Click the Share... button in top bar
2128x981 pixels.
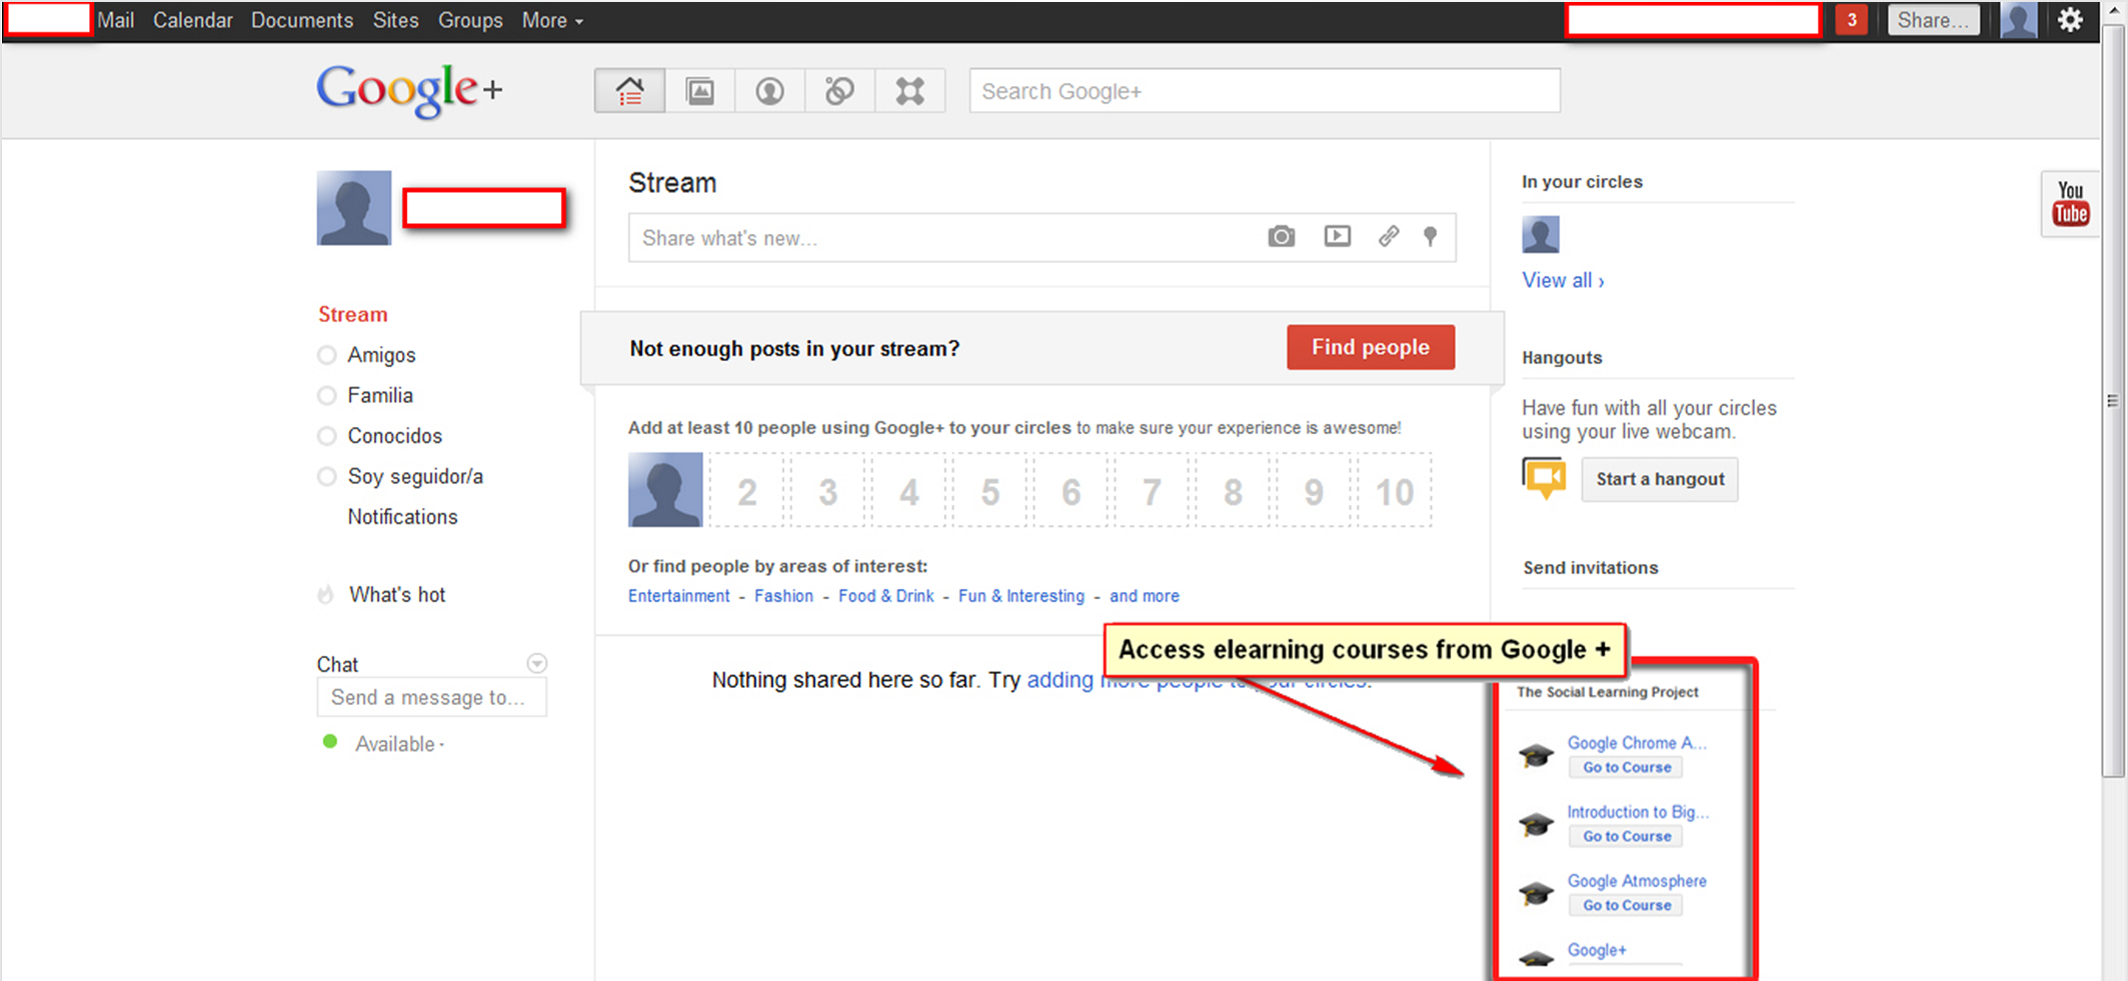pos(1933,20)
